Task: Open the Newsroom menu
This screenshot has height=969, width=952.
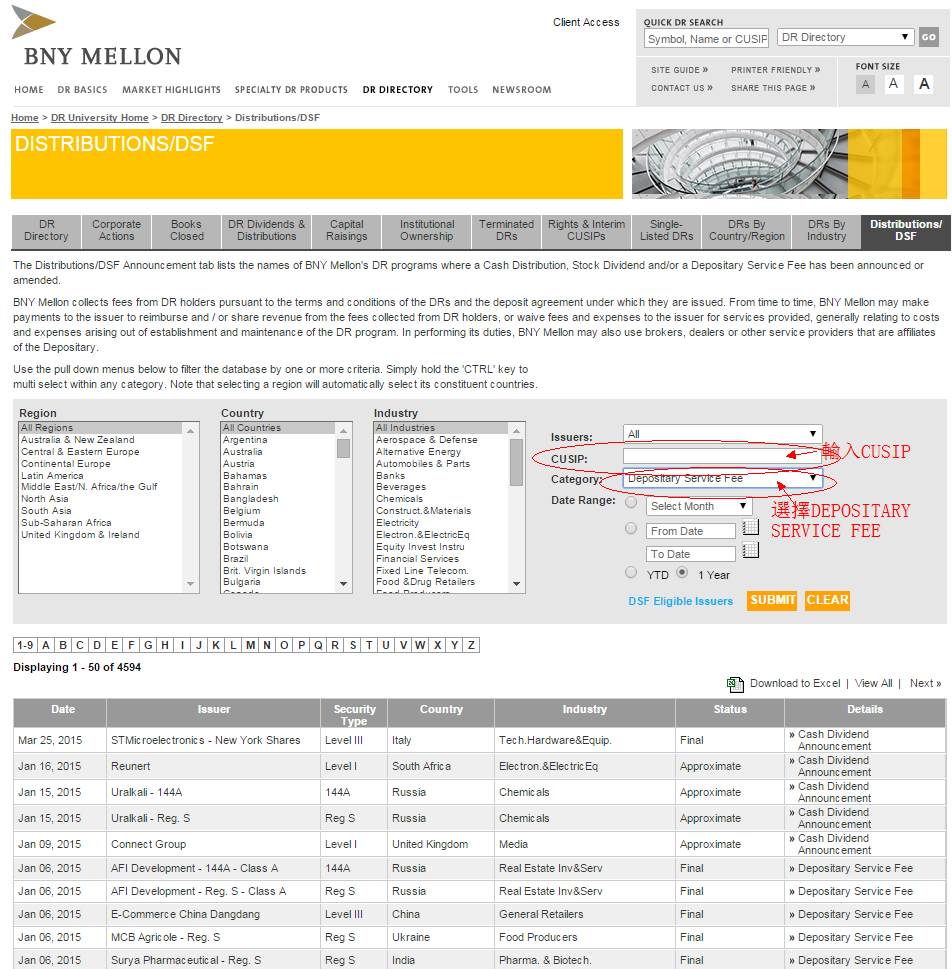Action: coord(522,90)
